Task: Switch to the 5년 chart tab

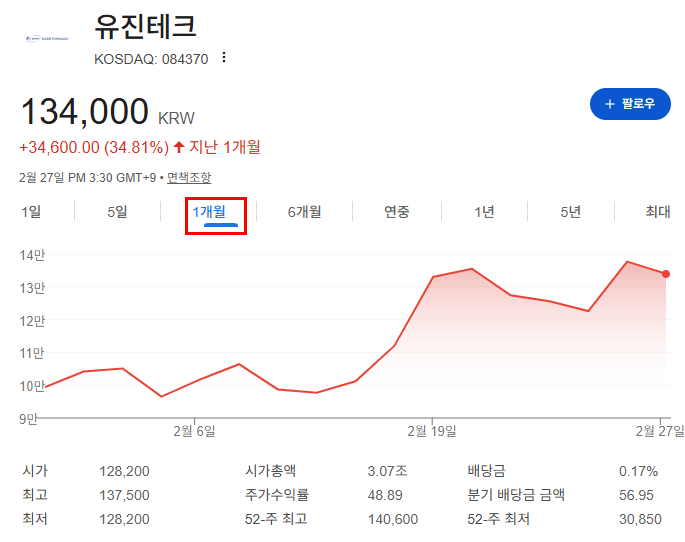Action: [571, 212]
